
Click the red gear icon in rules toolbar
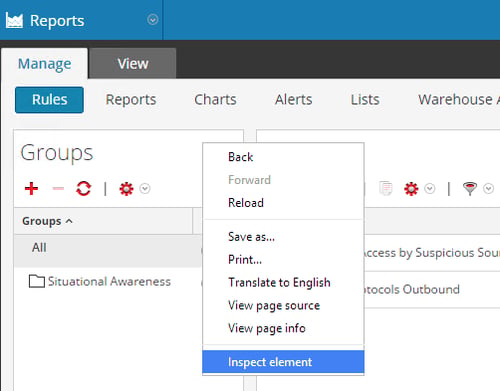click(411, 189)
